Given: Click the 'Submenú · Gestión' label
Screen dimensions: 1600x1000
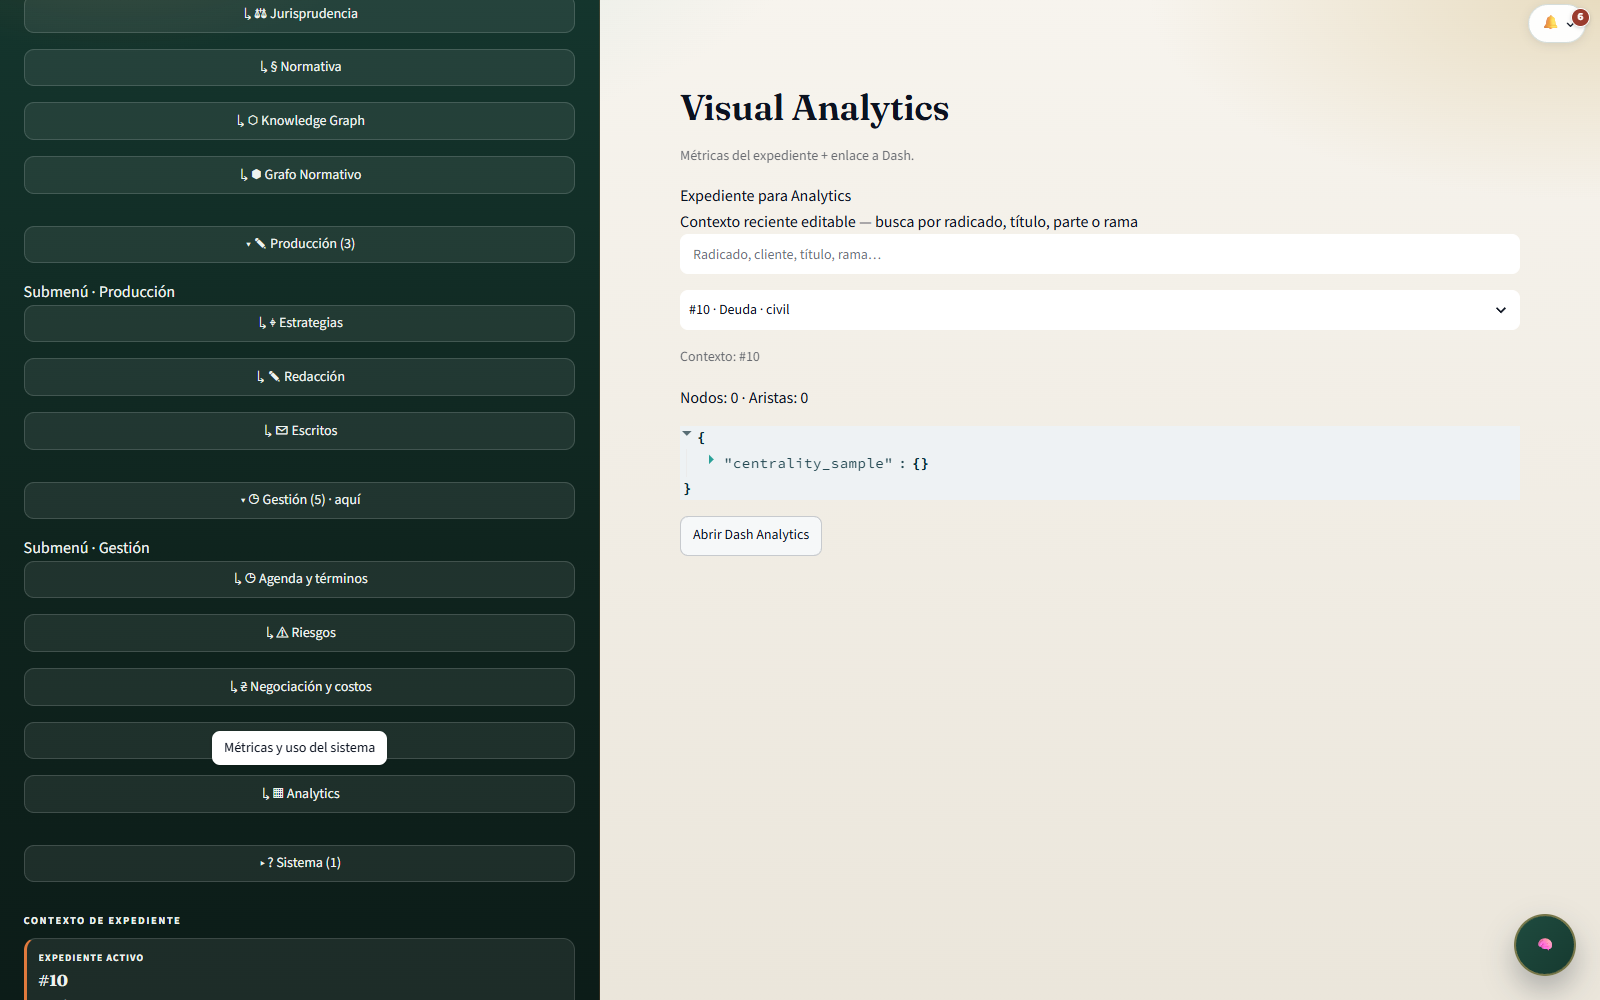Looking at the screenshot, I should pyautogui.click(x=87, y=548).
